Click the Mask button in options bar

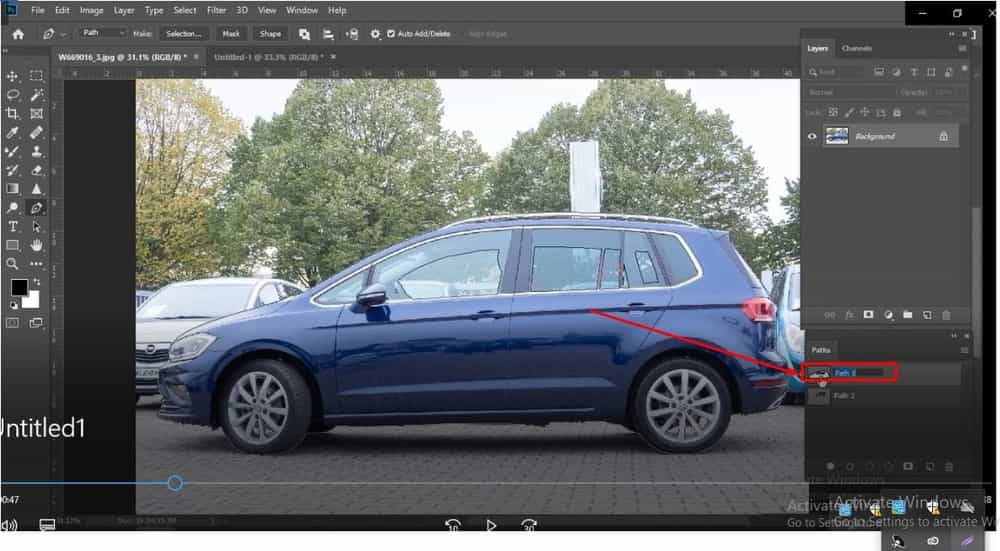tap(231, 34)
